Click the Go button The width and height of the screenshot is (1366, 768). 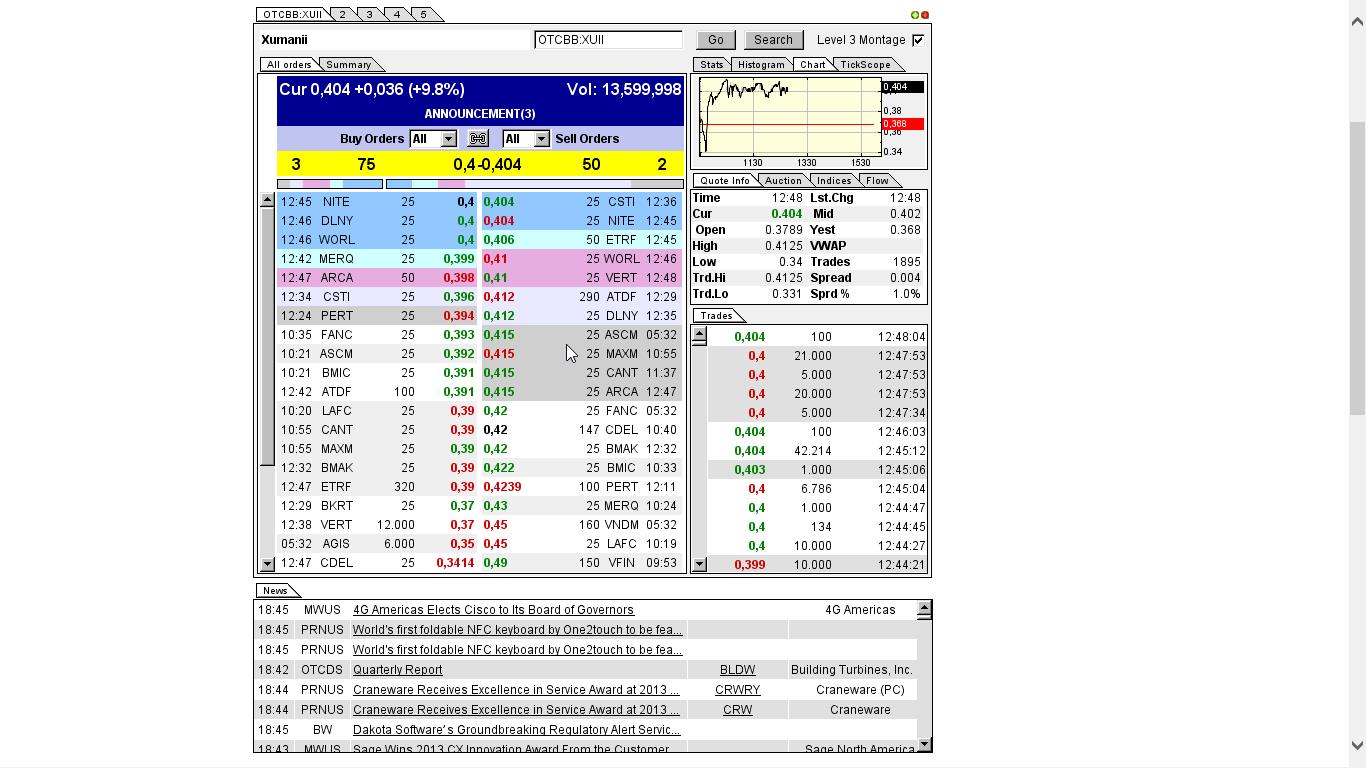click(716, 40)
